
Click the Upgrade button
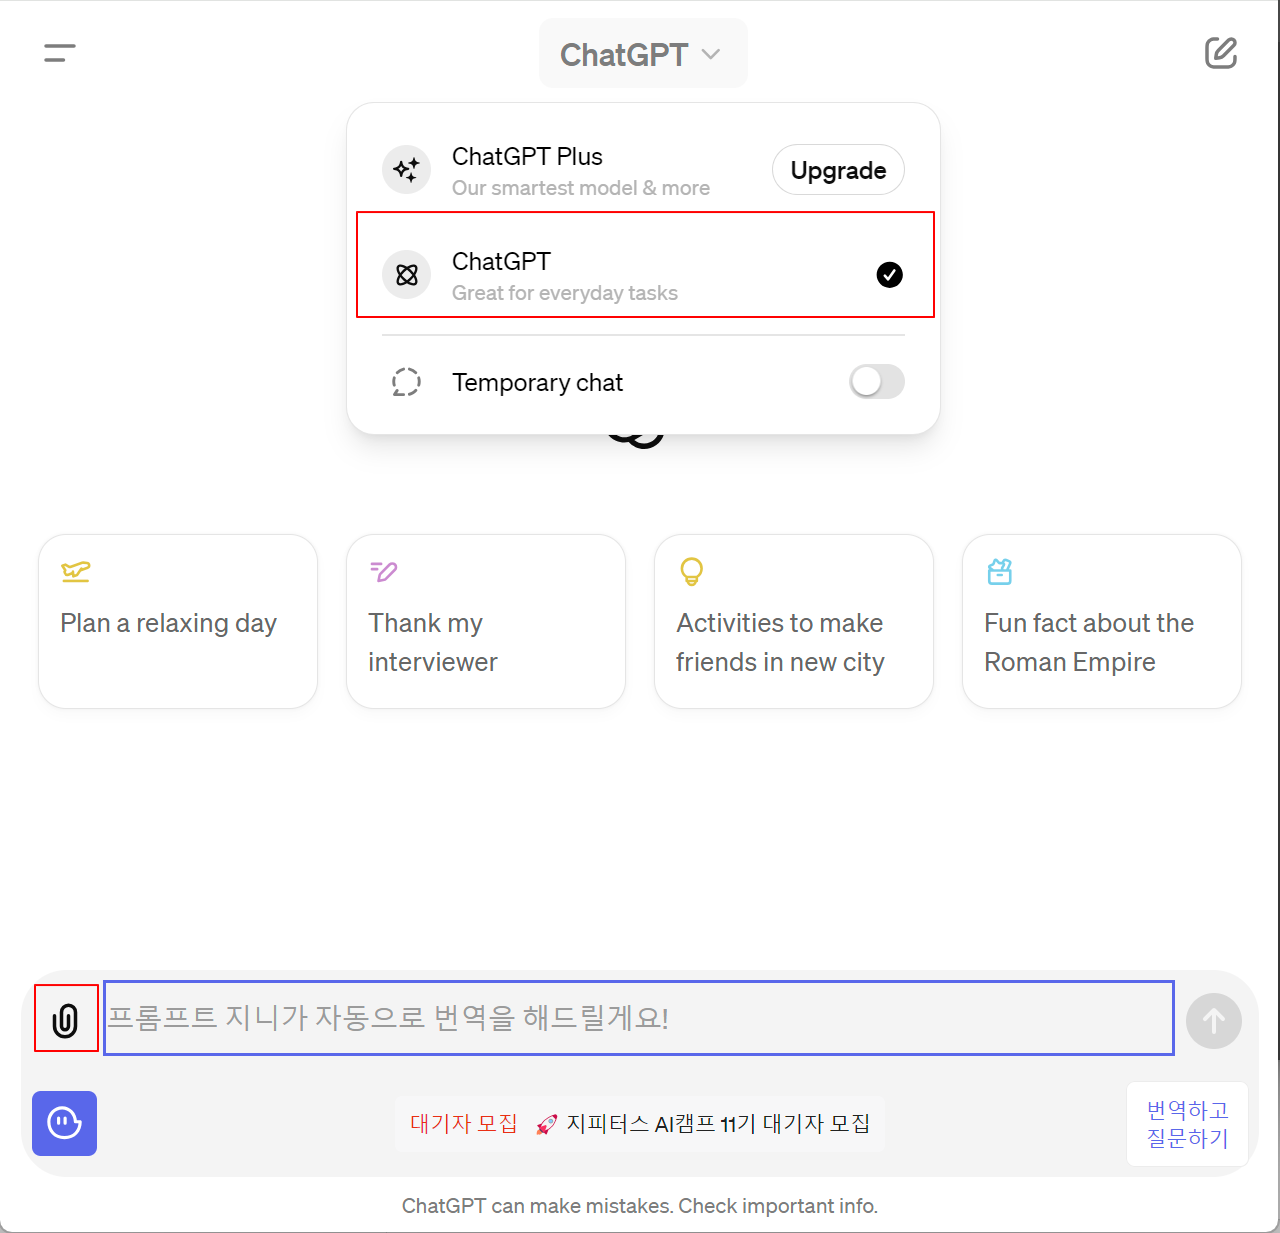[838, 170]
